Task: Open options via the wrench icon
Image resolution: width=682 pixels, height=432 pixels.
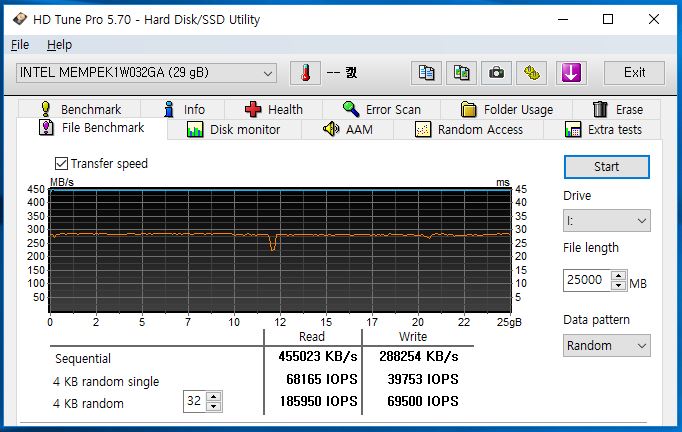Action: (x=532, y=73)
